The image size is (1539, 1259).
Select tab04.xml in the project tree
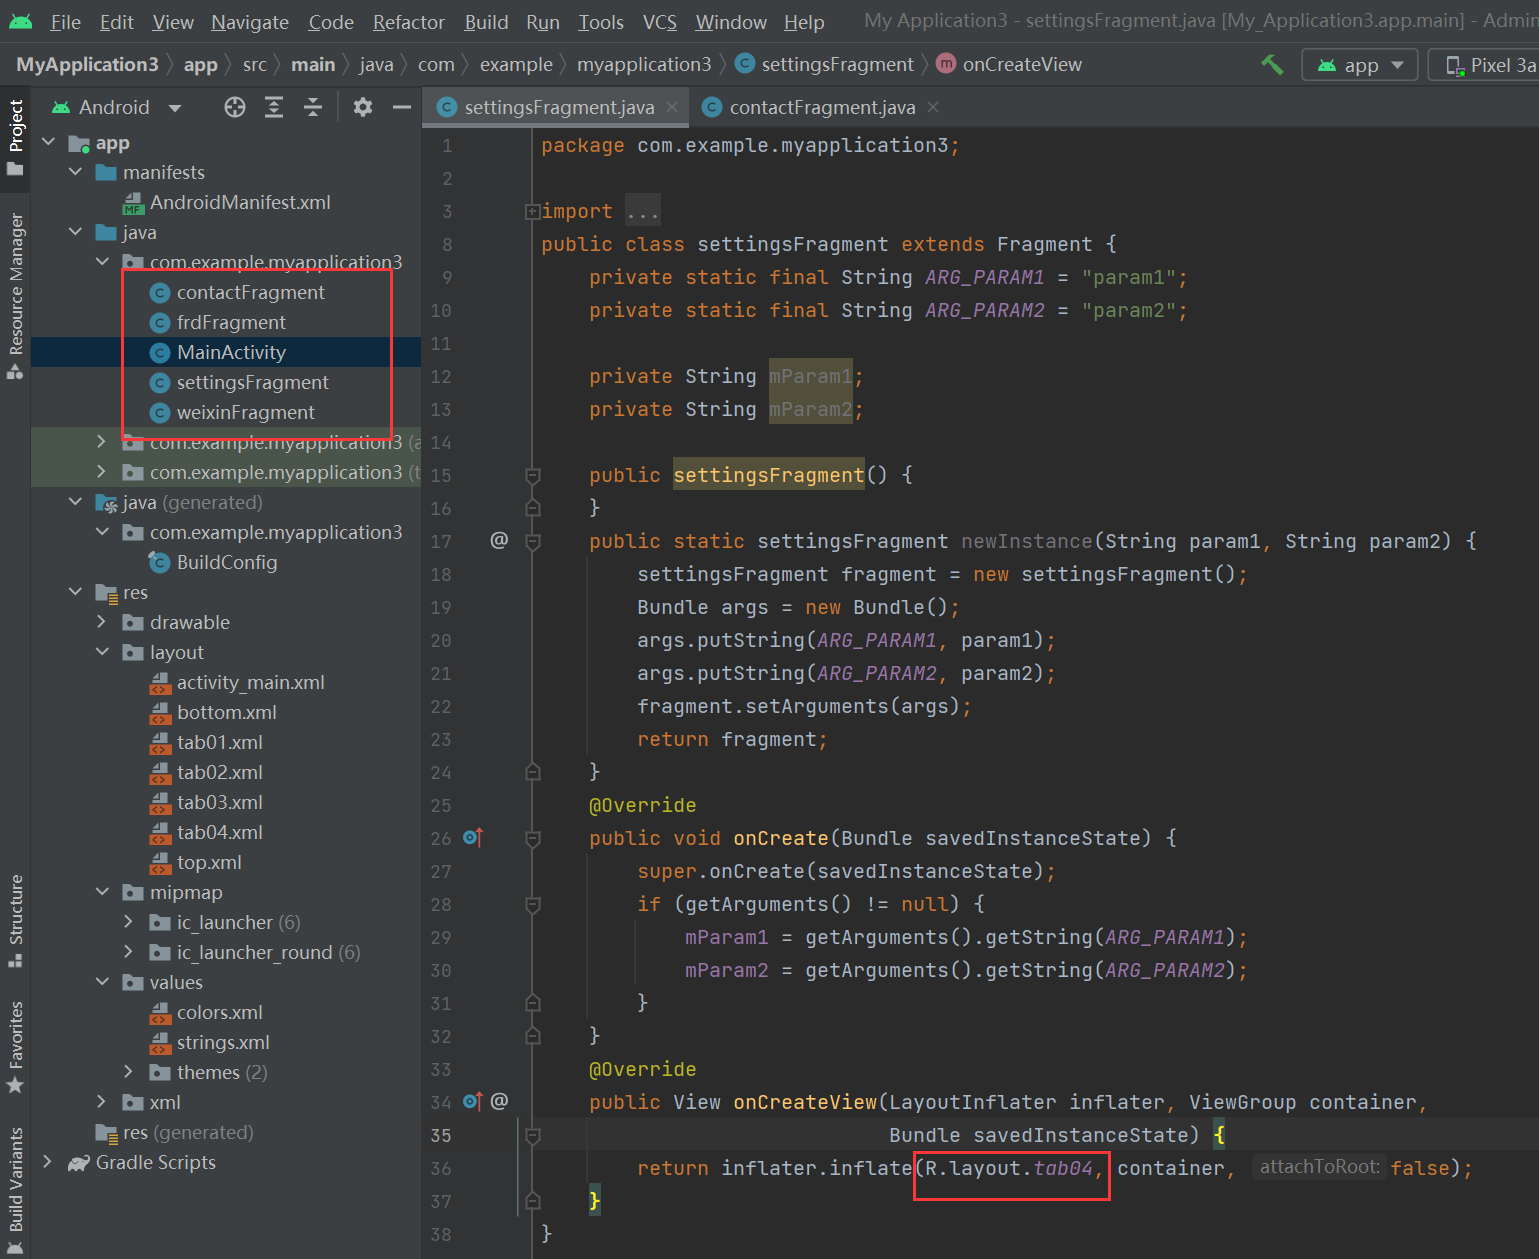pyautogui.click(x=219, y=832)
